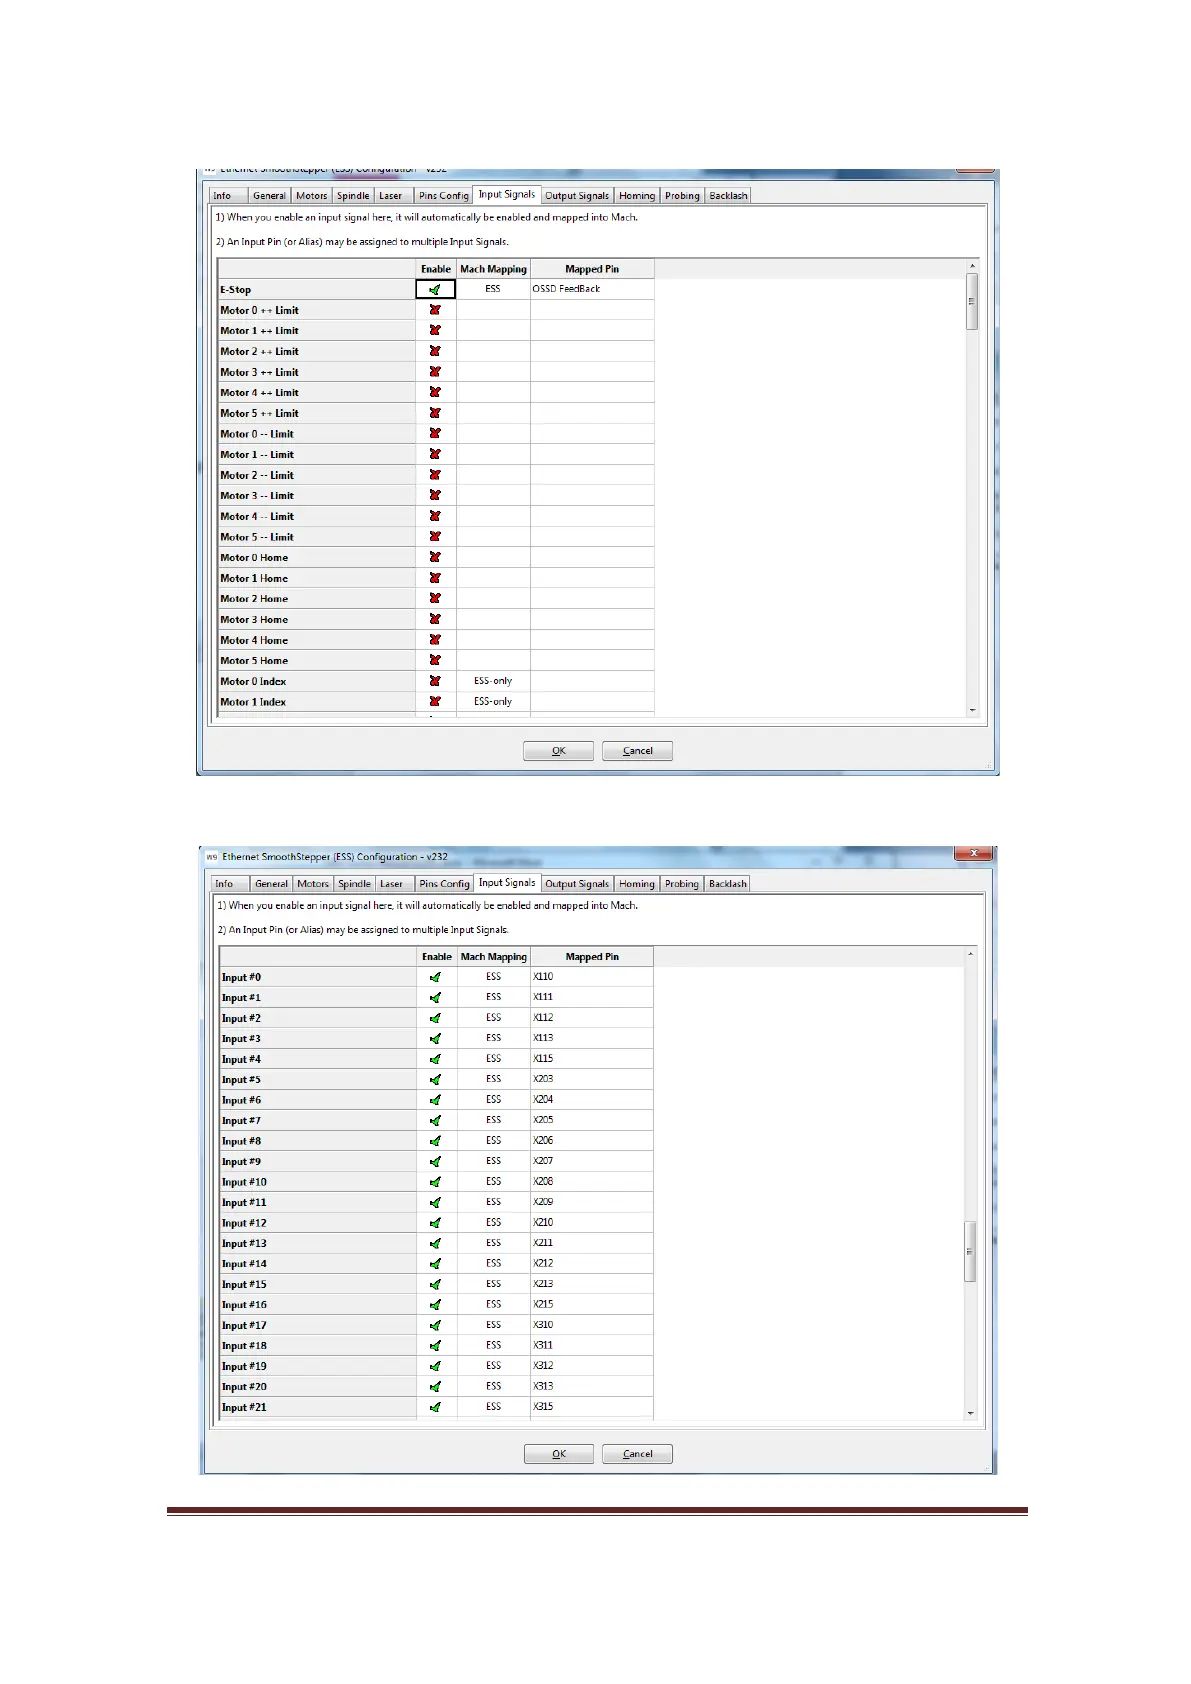Open Probing tab in Input #0 window

682,884
